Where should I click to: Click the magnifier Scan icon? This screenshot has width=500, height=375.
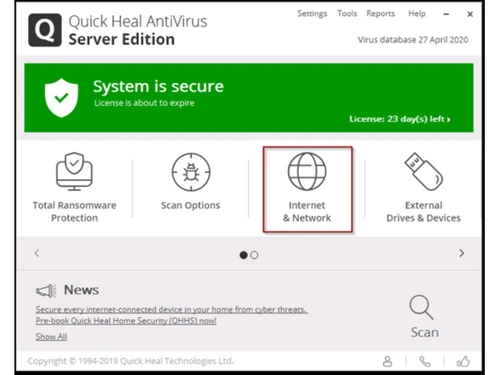point(421,307)
